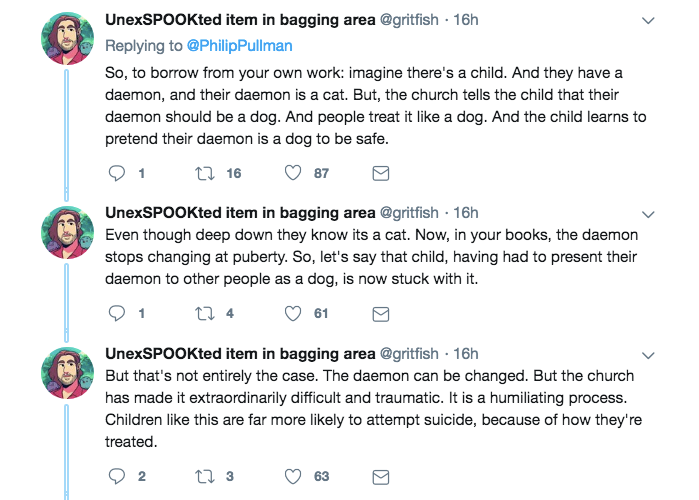Like the first tweet with 87 likes
The image size is (699, 500).
(293, 173)
